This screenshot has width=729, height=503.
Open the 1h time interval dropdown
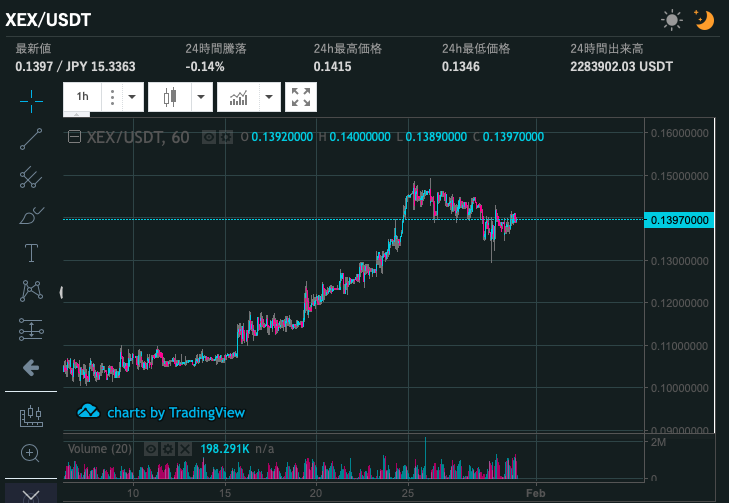tap(83, 97)
